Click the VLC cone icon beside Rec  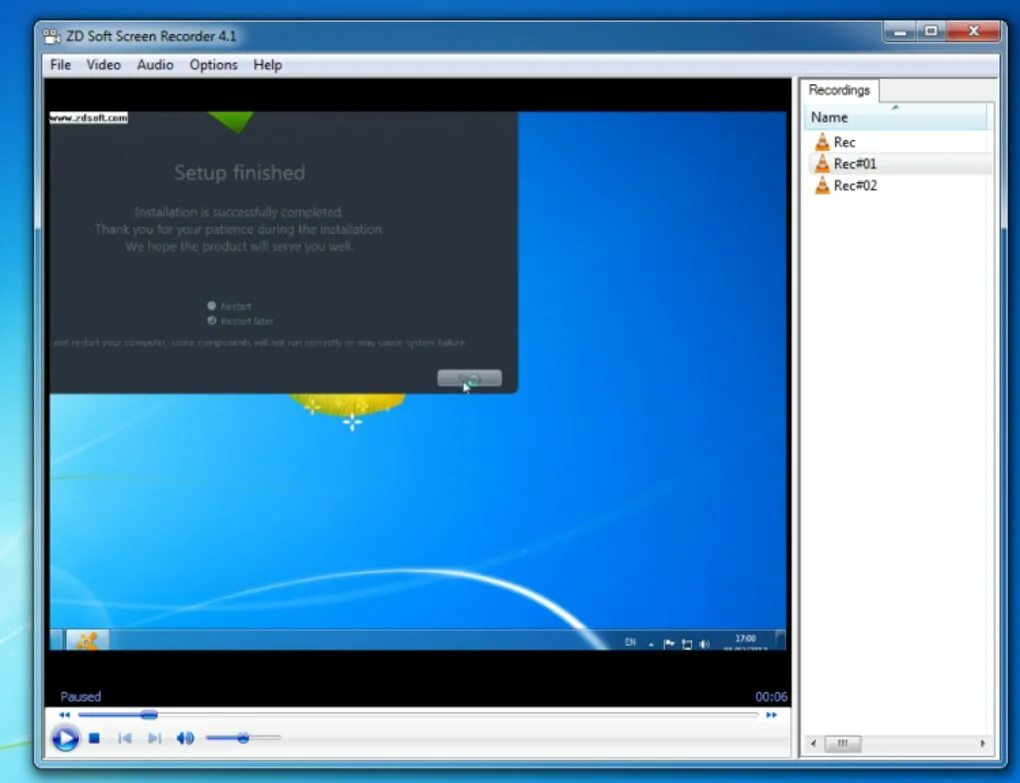822,142
